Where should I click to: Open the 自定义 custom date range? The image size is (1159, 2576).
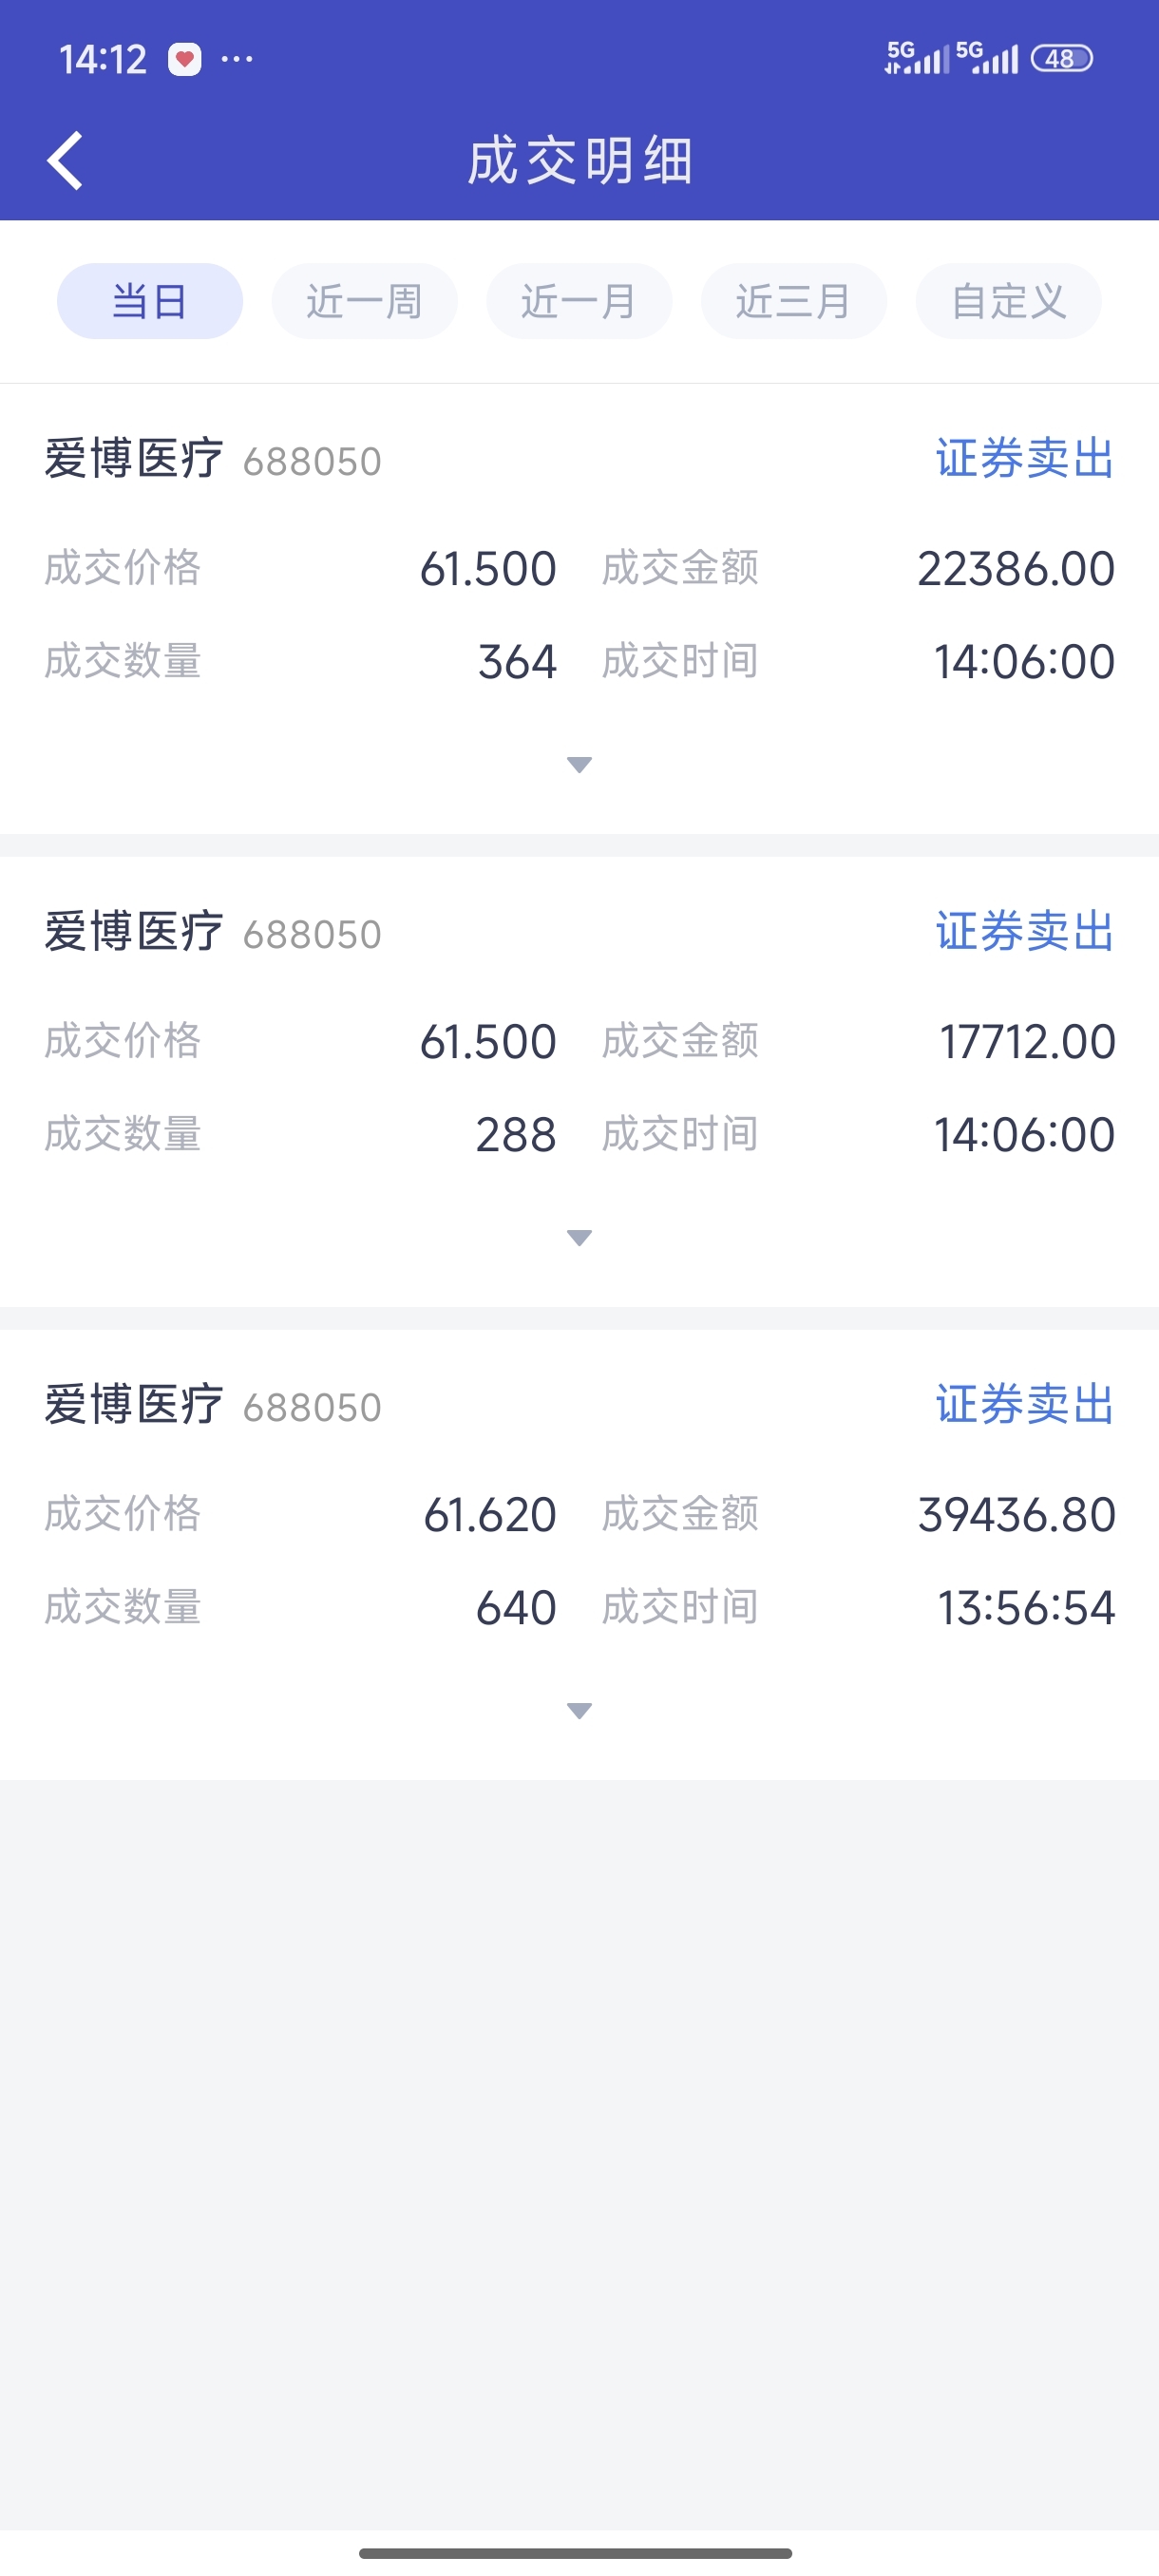pyautogui.click(x=1008, y=301)
